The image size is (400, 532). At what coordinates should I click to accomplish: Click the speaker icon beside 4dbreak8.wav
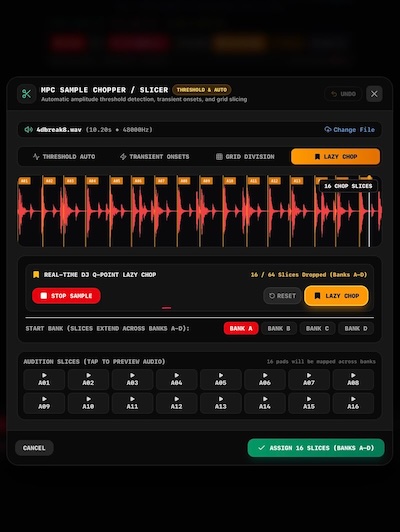28,130
